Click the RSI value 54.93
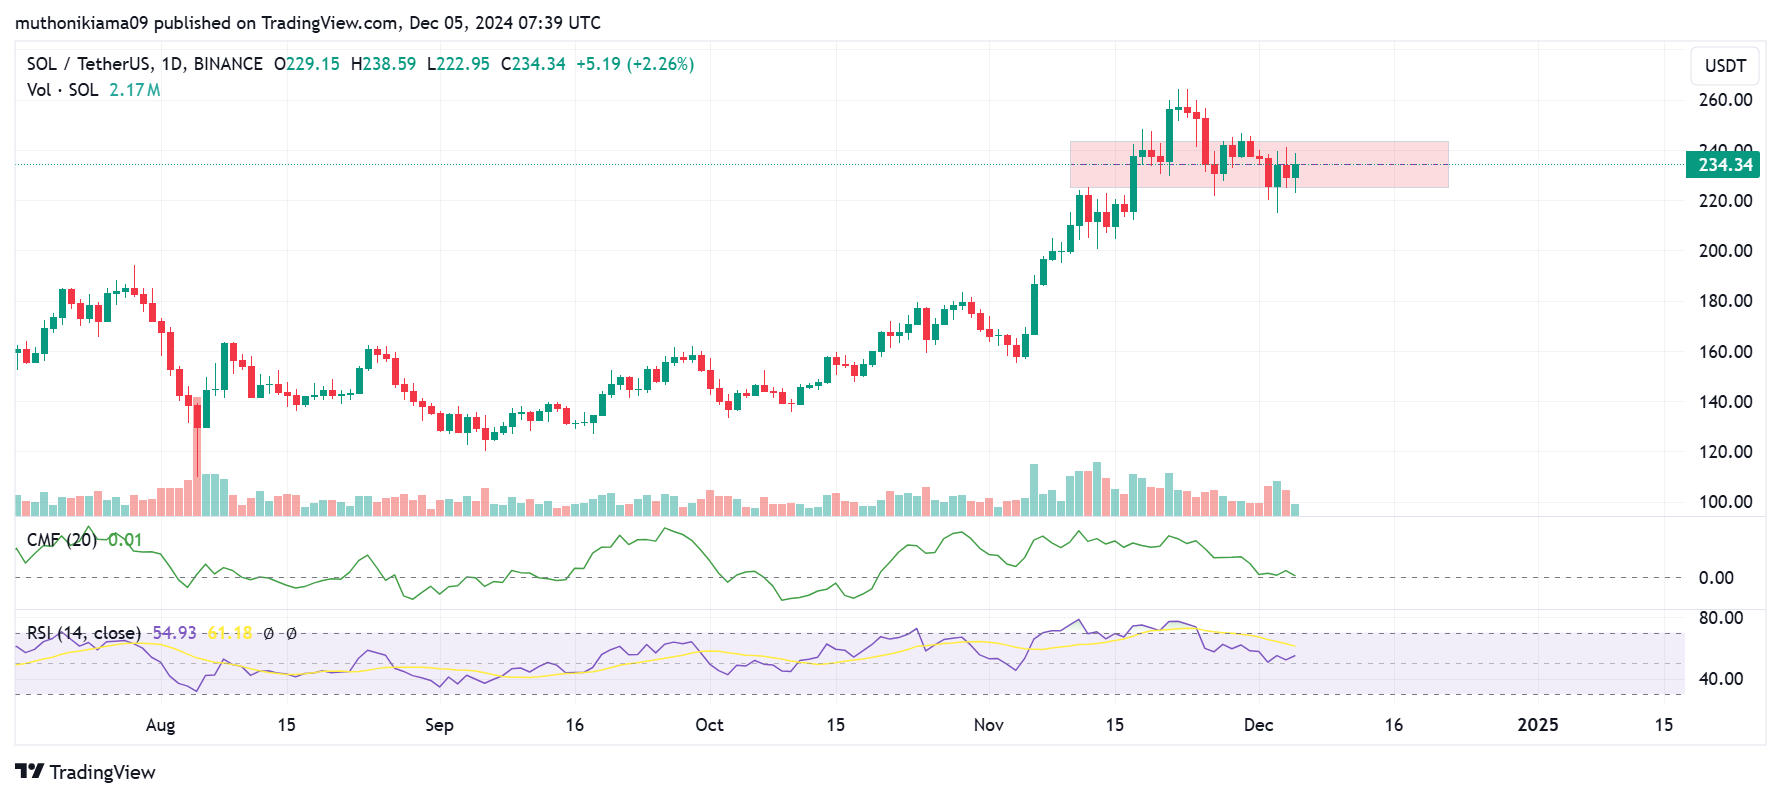Screen dimensions: 1781x798 (x=174, y=633)
